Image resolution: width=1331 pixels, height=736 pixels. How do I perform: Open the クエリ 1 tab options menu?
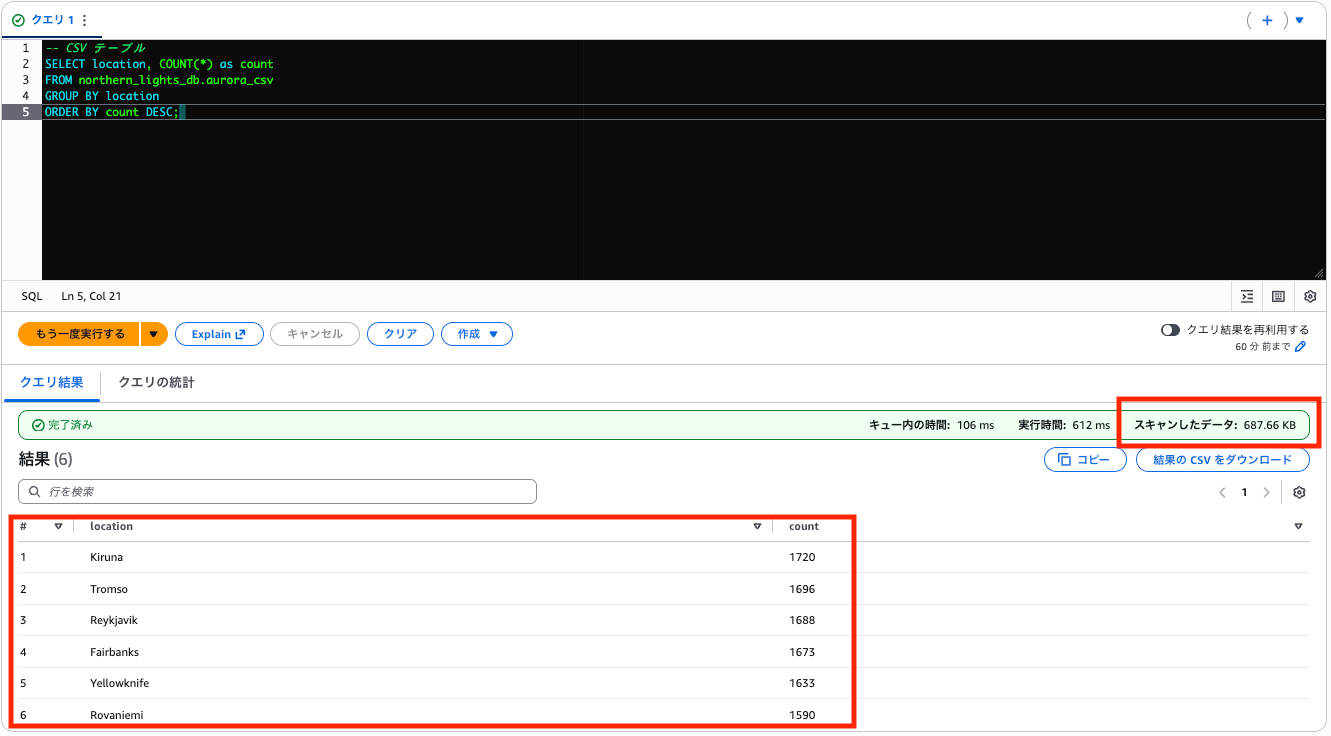click(x=84, y=20)
